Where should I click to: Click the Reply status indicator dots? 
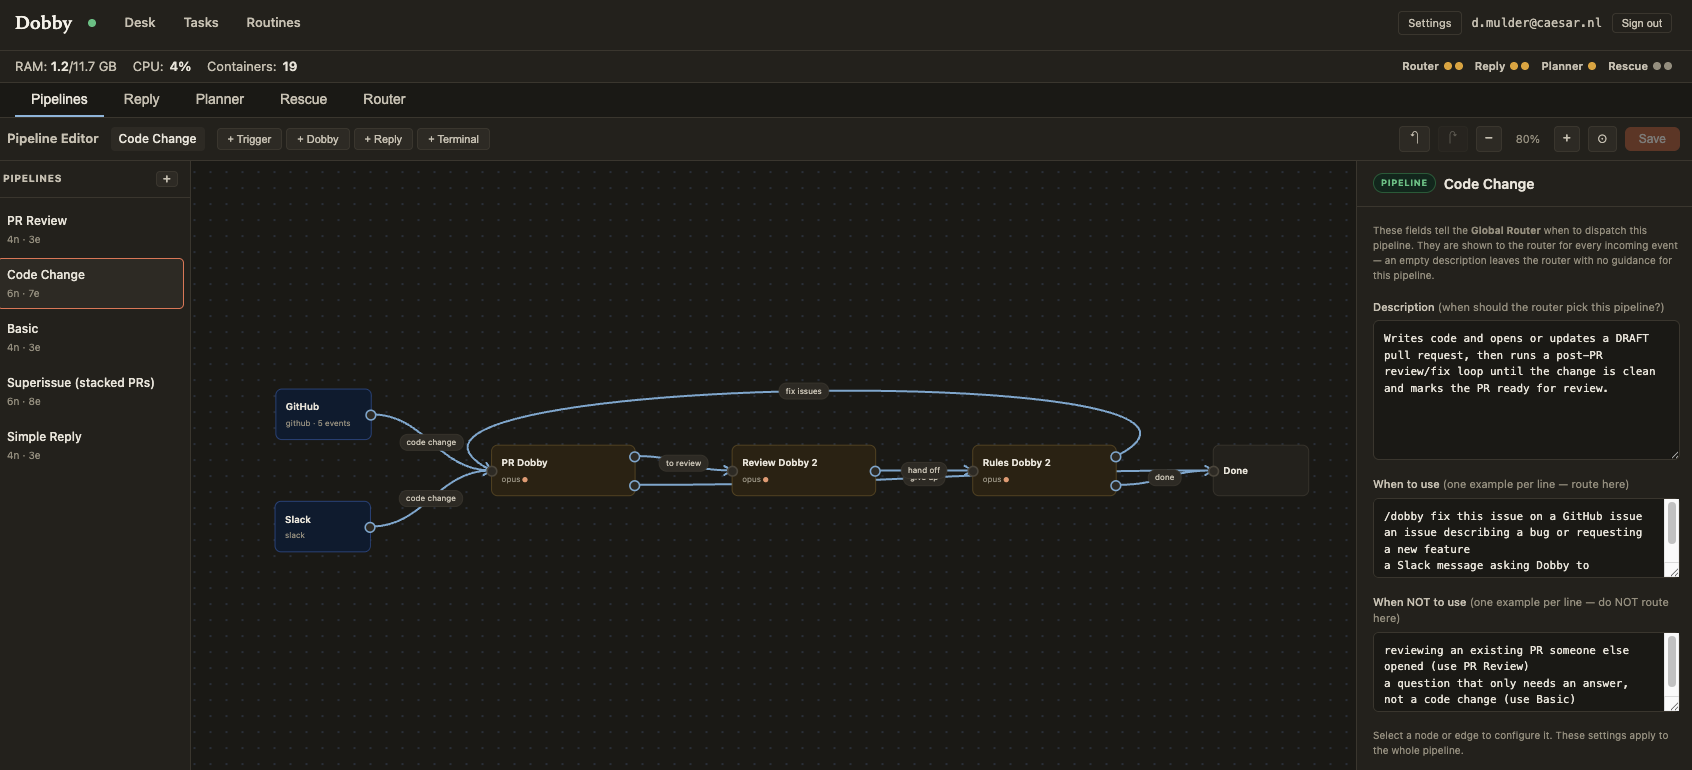pyautogui.click(x=1519, y=66)
